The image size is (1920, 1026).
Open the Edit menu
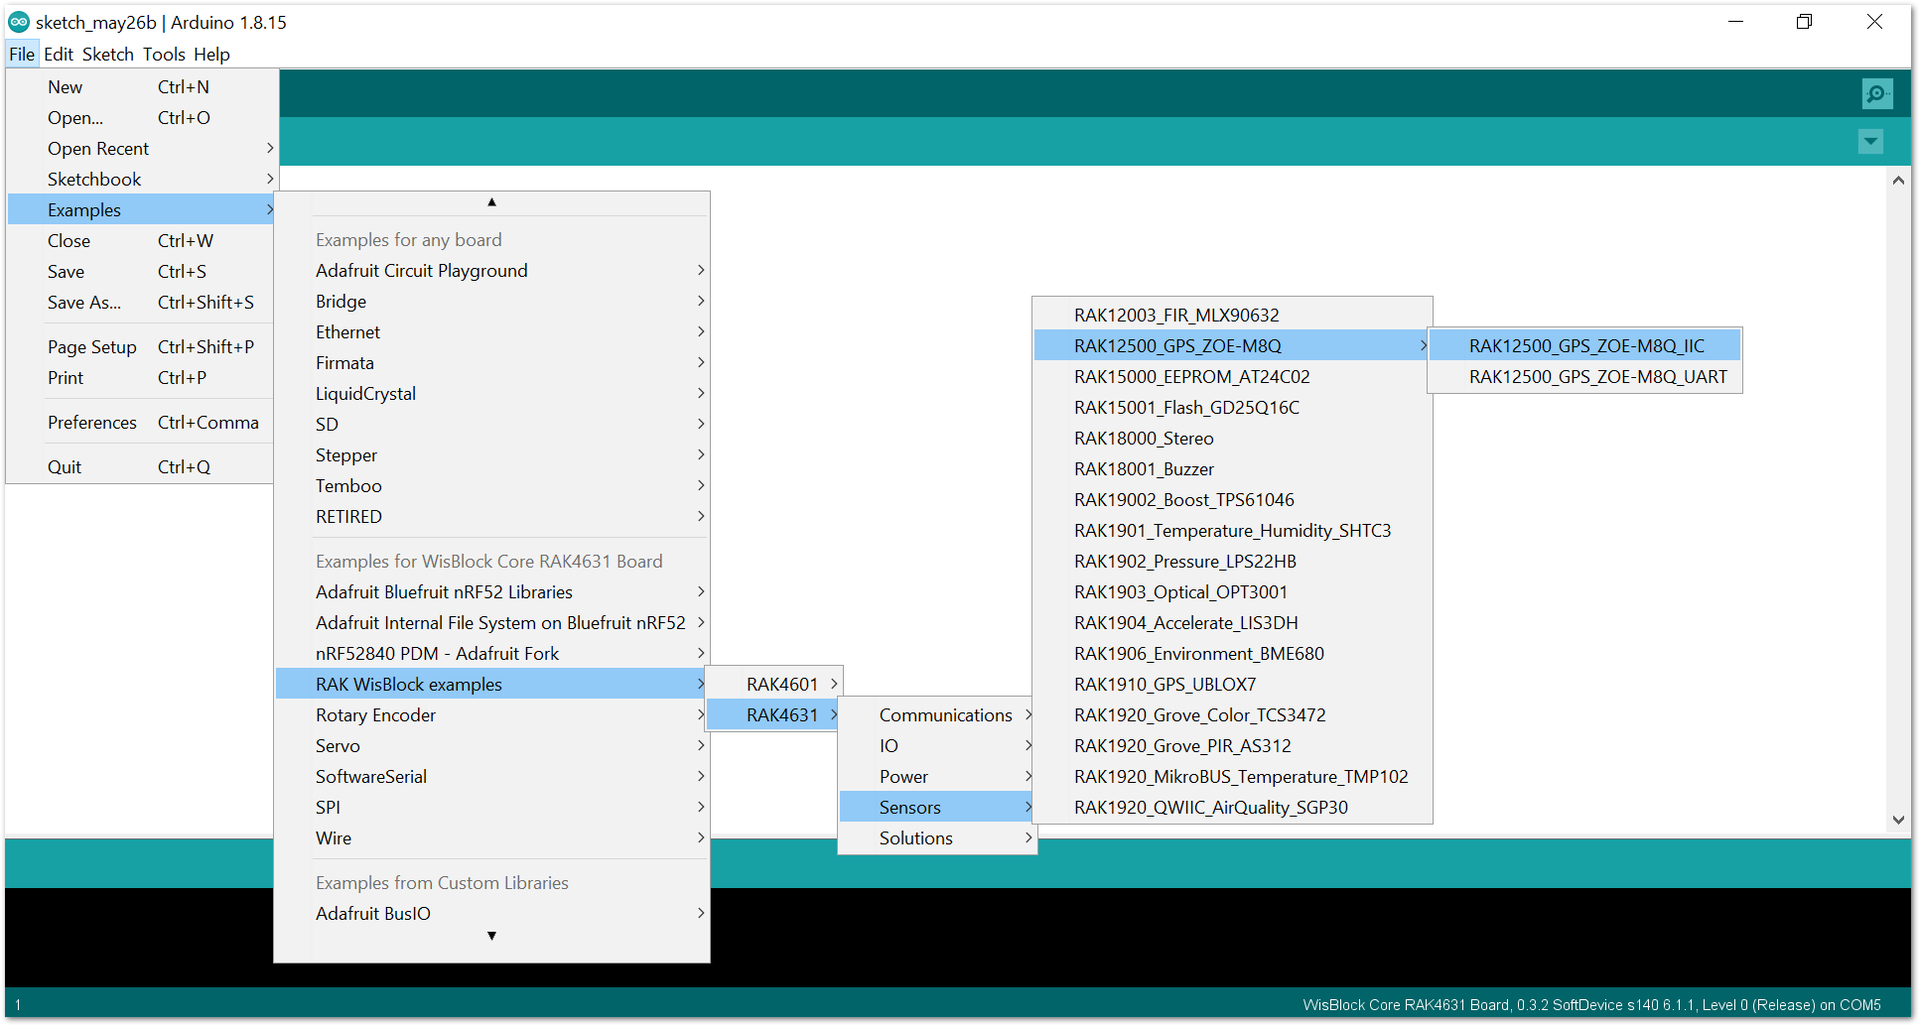[59, 54]
